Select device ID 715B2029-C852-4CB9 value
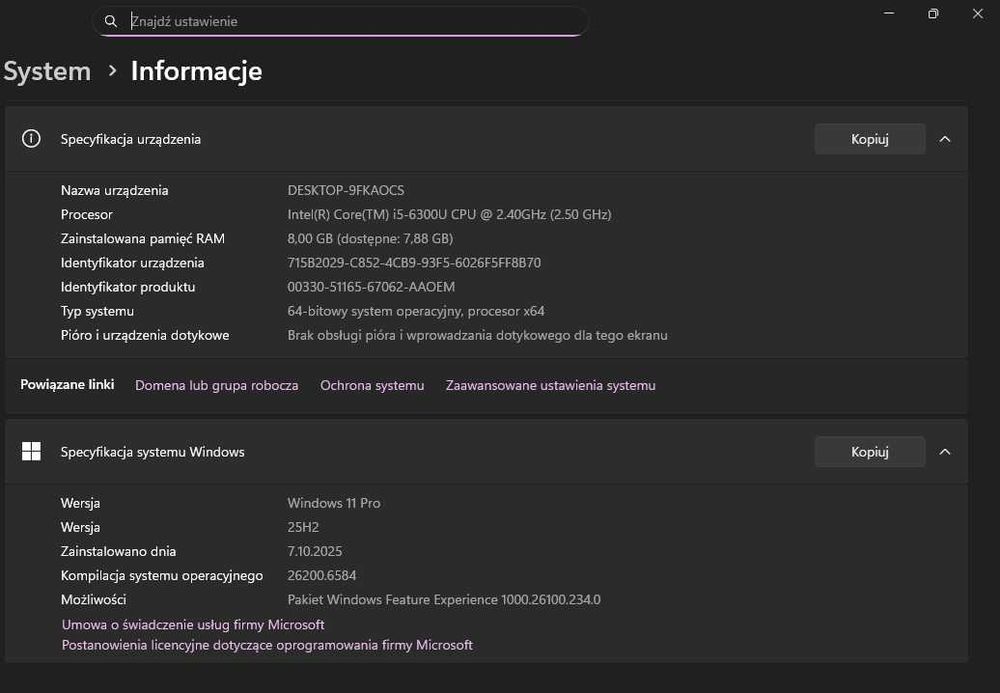The width and height of the screenshot is (1000, 693). point(414,263)
